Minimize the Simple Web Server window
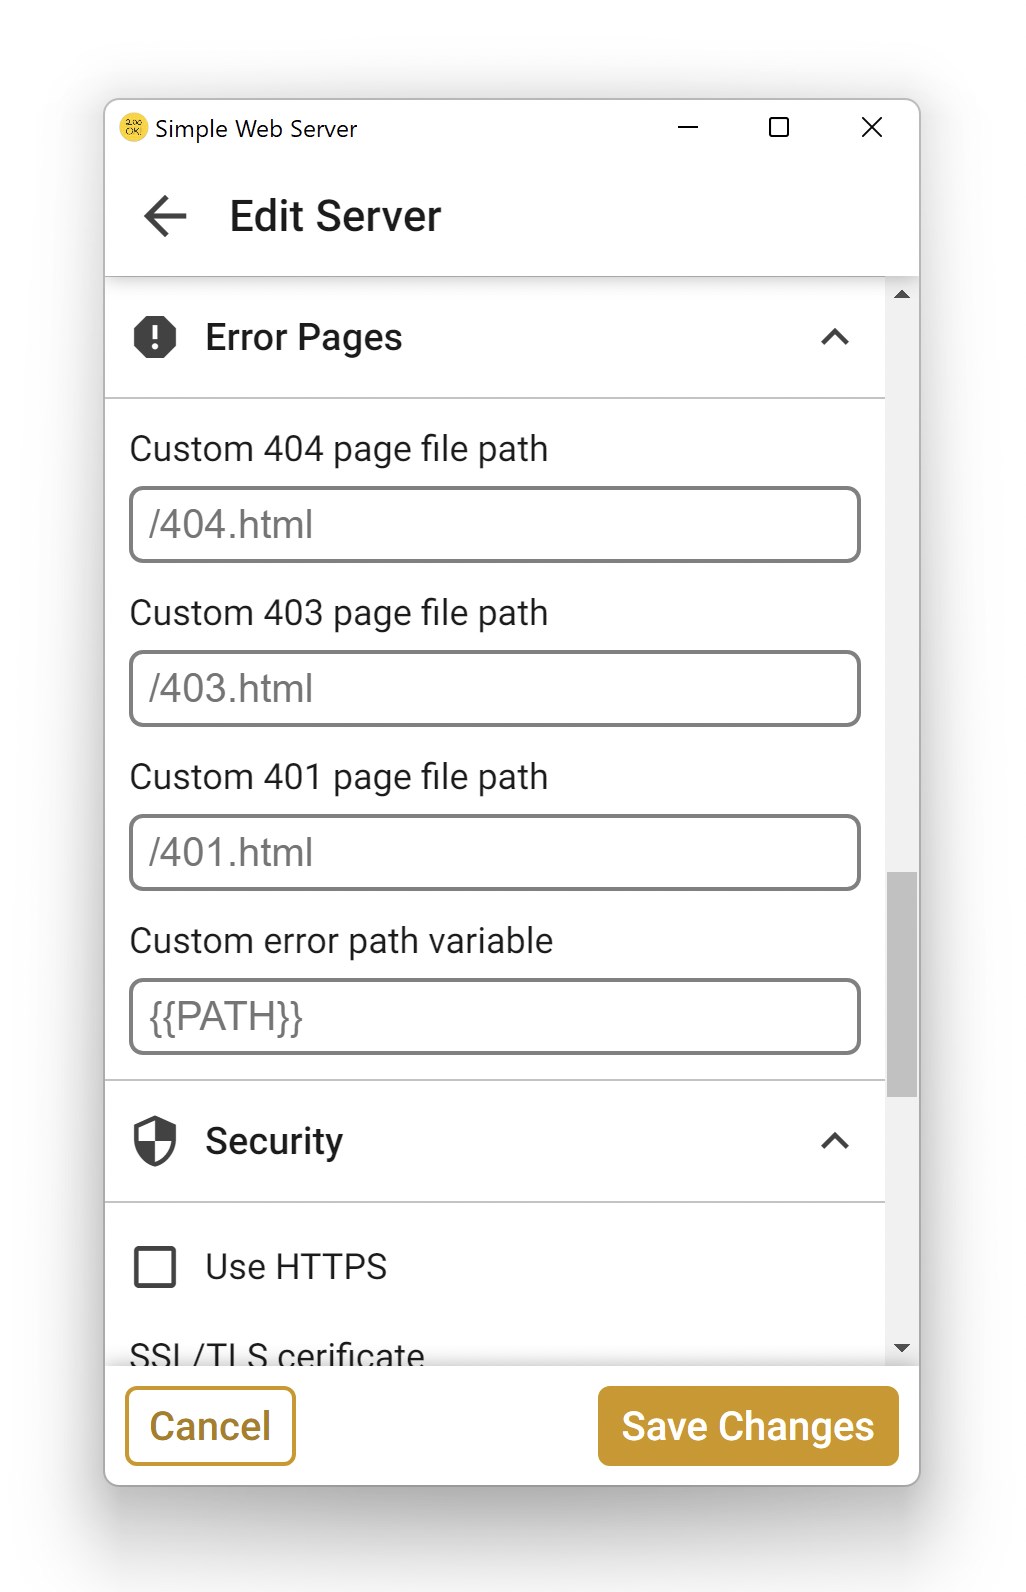The width and height of the screenshot is (1026, 1592). click(x=688, y=127)
